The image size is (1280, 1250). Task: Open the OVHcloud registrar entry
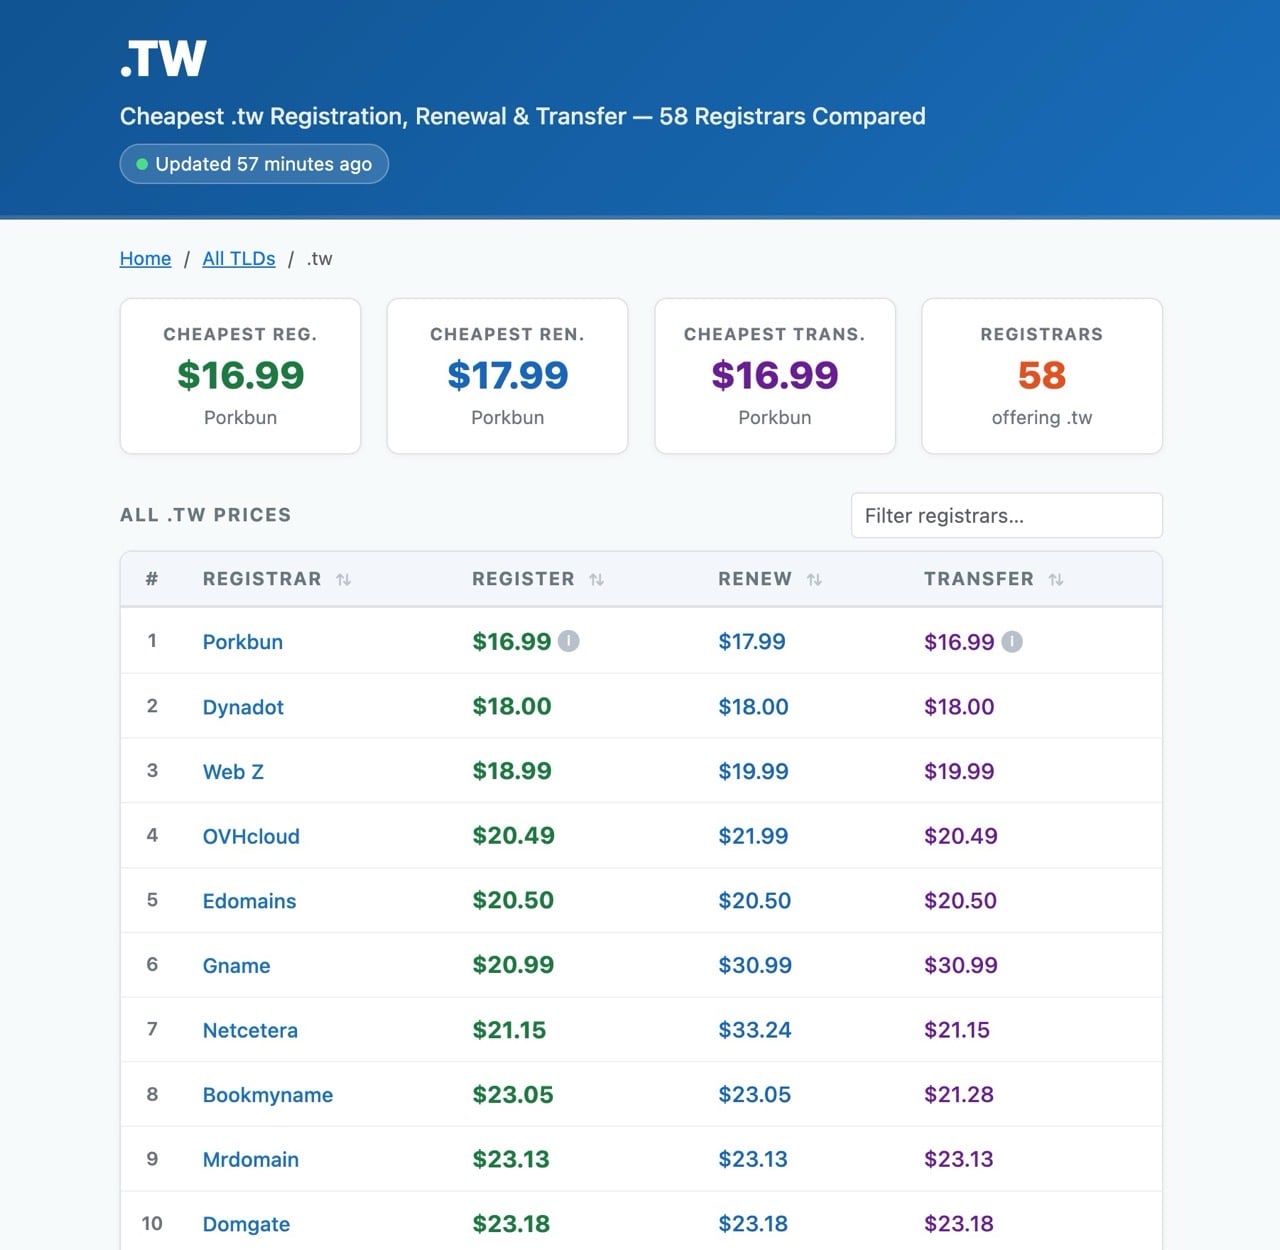coord(251,837)
